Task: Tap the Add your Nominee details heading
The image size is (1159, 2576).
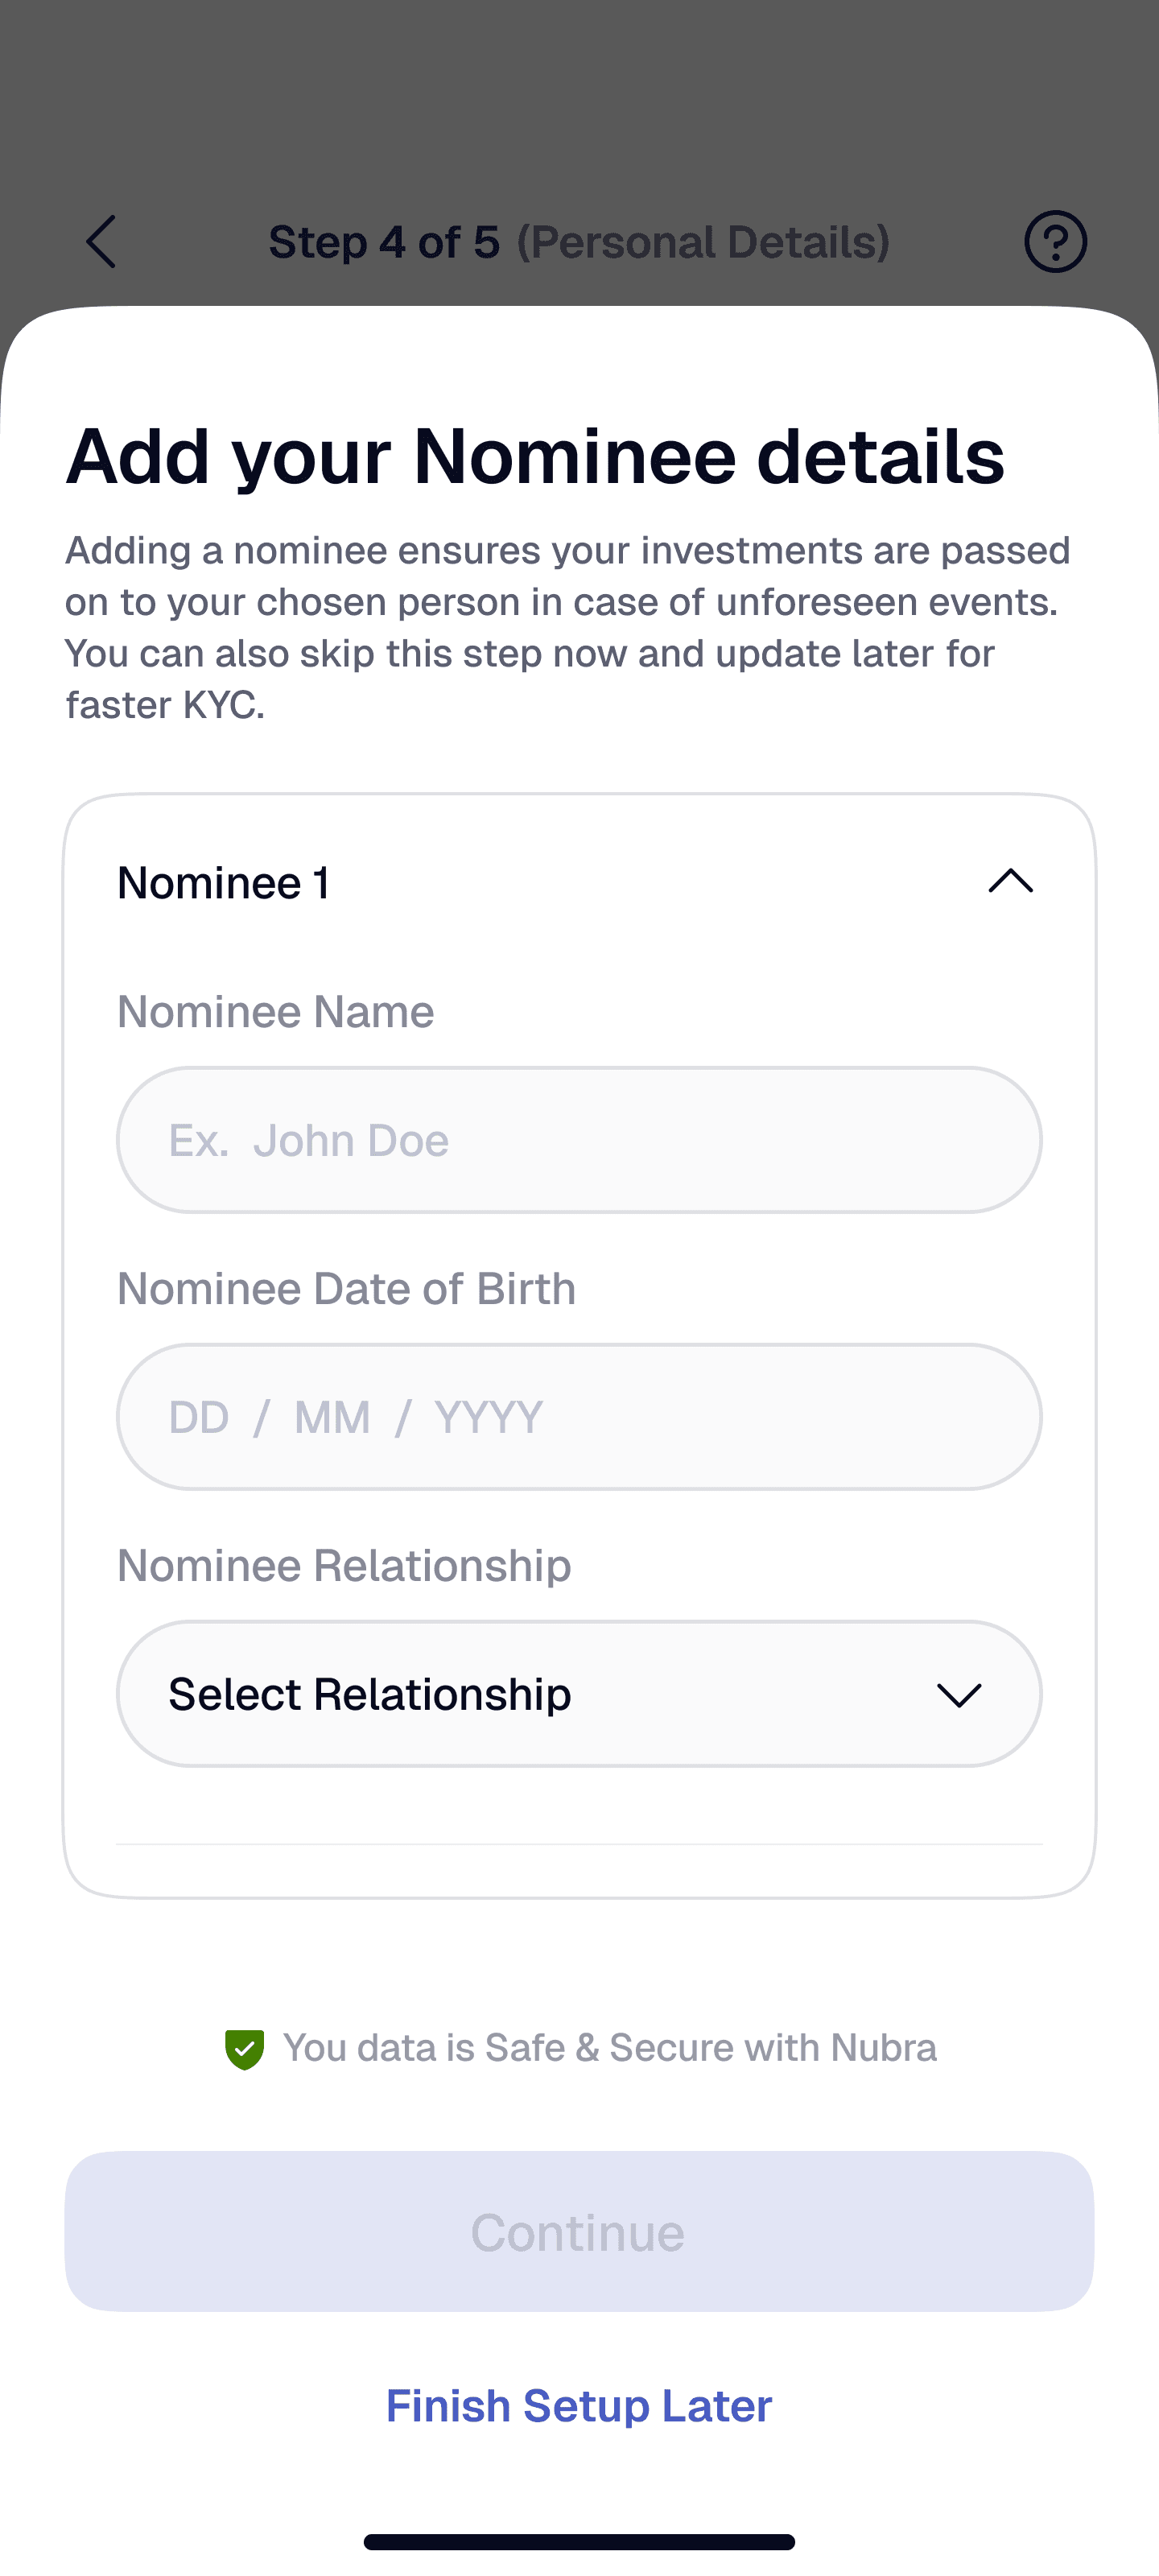Action: tap(535, 457)
